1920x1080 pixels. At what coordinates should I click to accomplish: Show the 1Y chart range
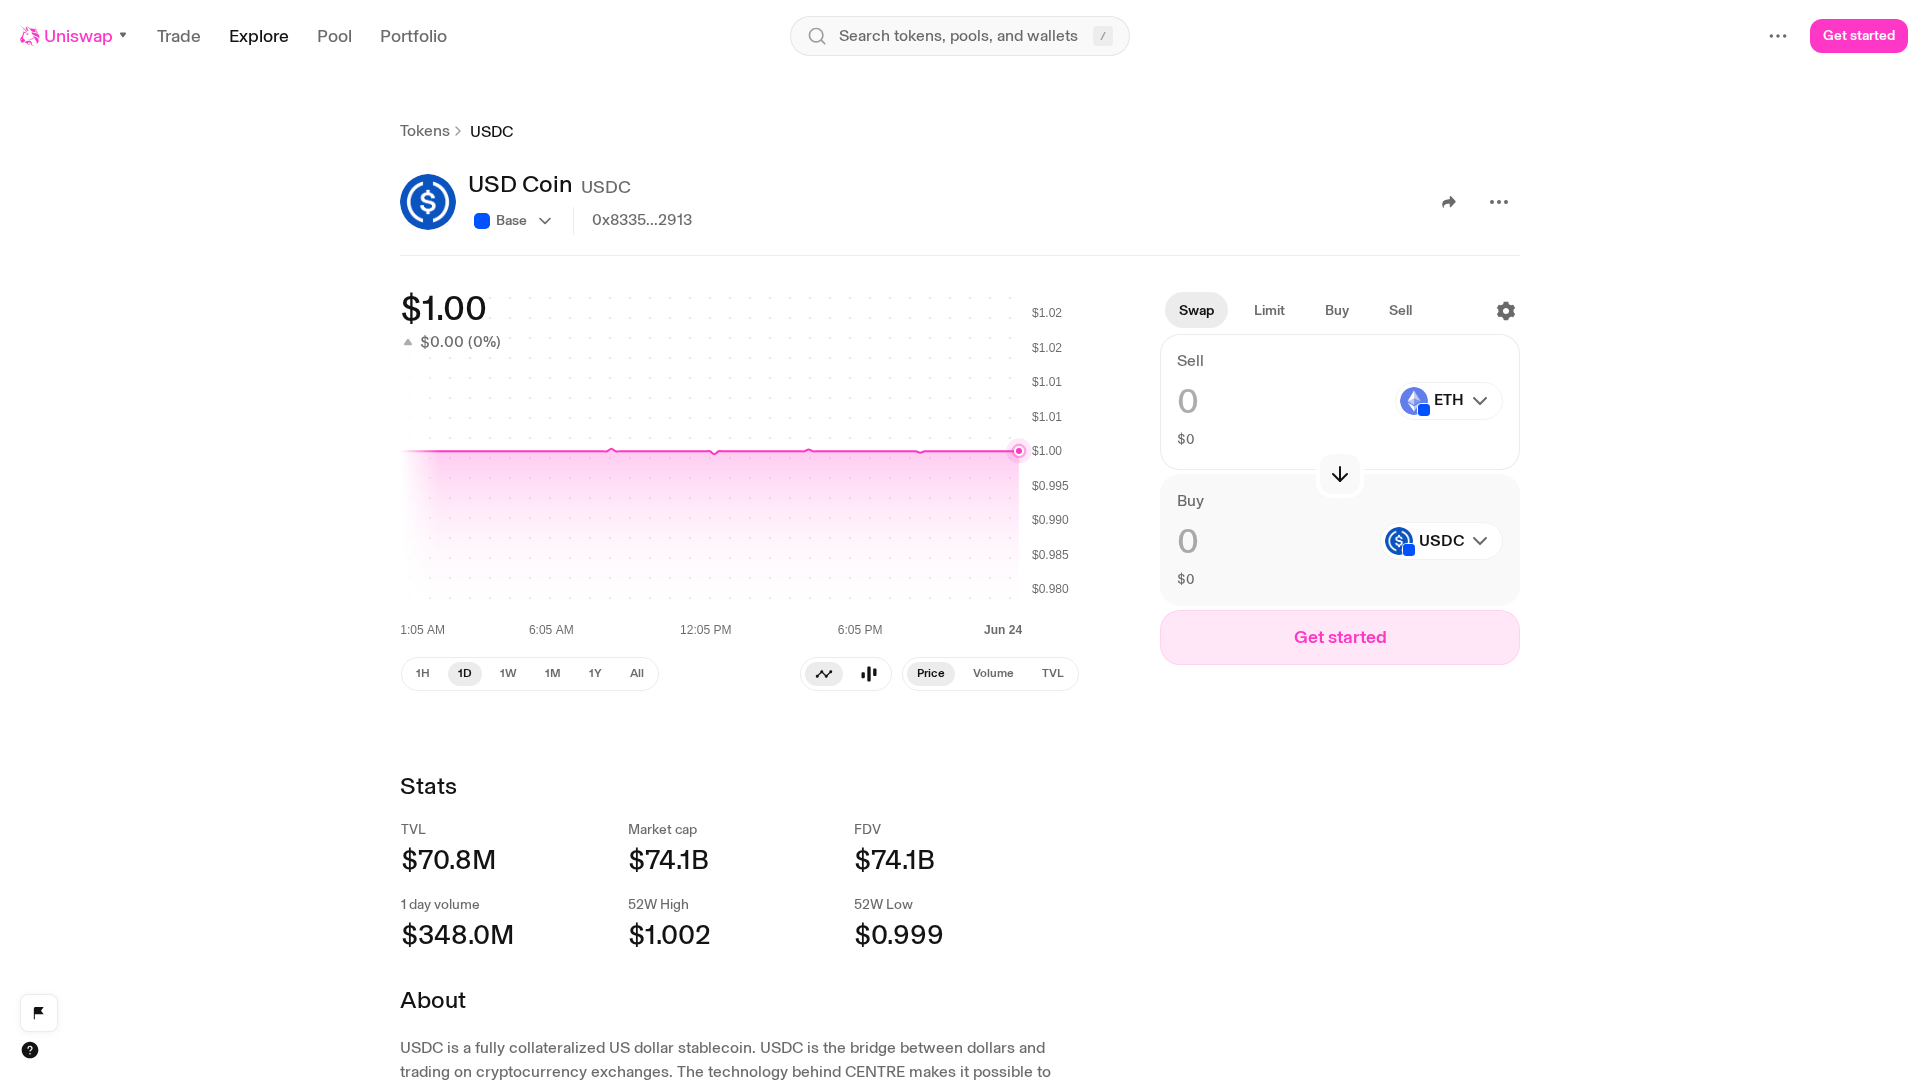pos(595,674)
